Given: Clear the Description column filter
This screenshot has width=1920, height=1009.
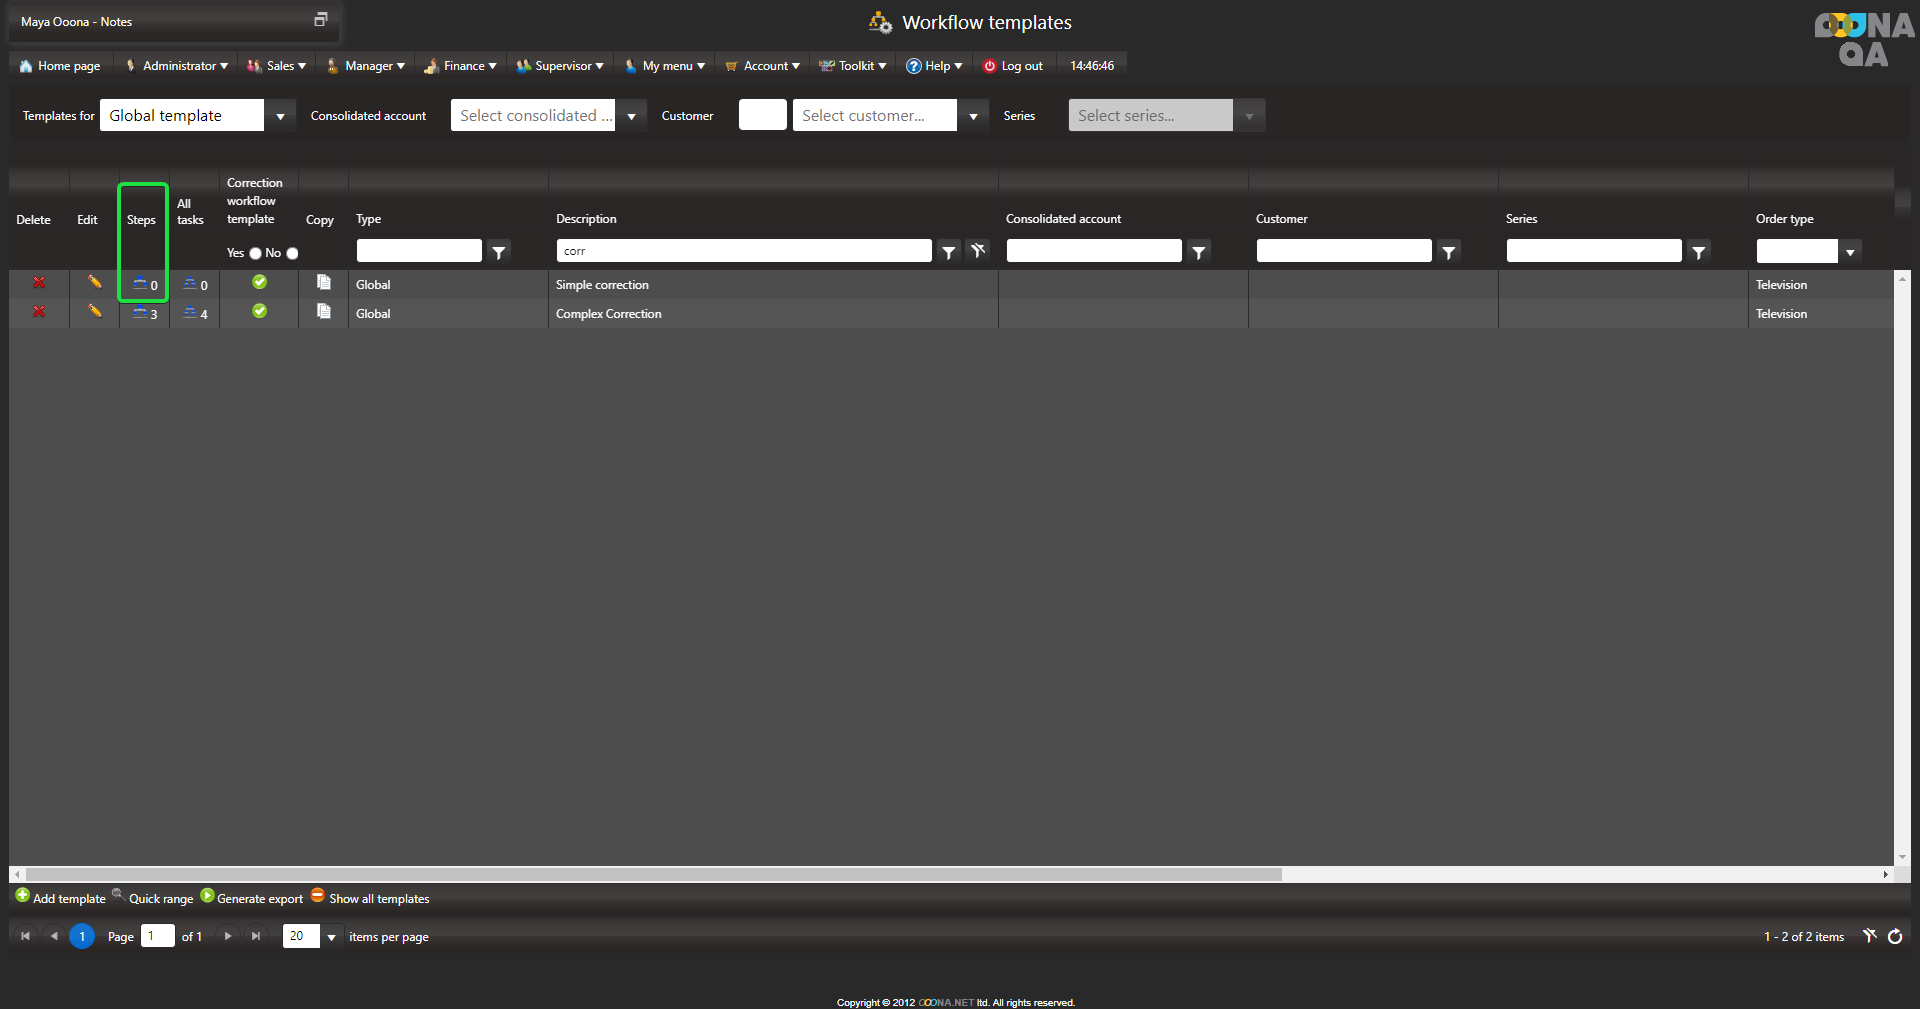Looking at the screenshot, I should [x=978, y=251].
